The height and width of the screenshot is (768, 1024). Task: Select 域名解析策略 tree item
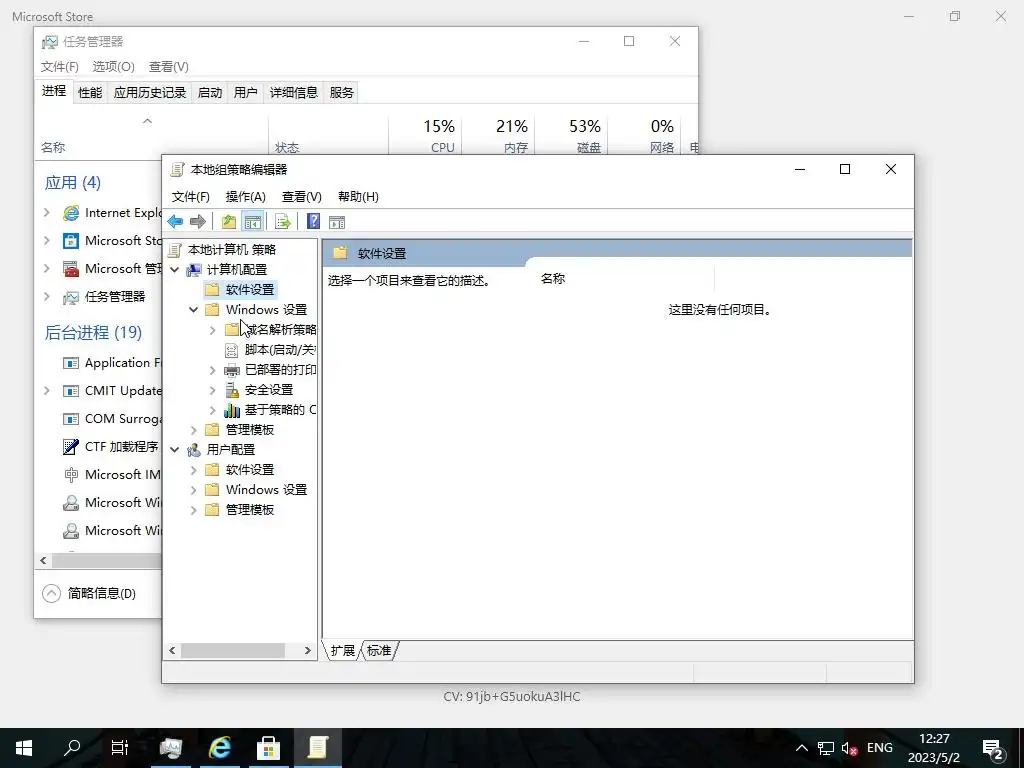pyautogui.click(x=280, y=330)
